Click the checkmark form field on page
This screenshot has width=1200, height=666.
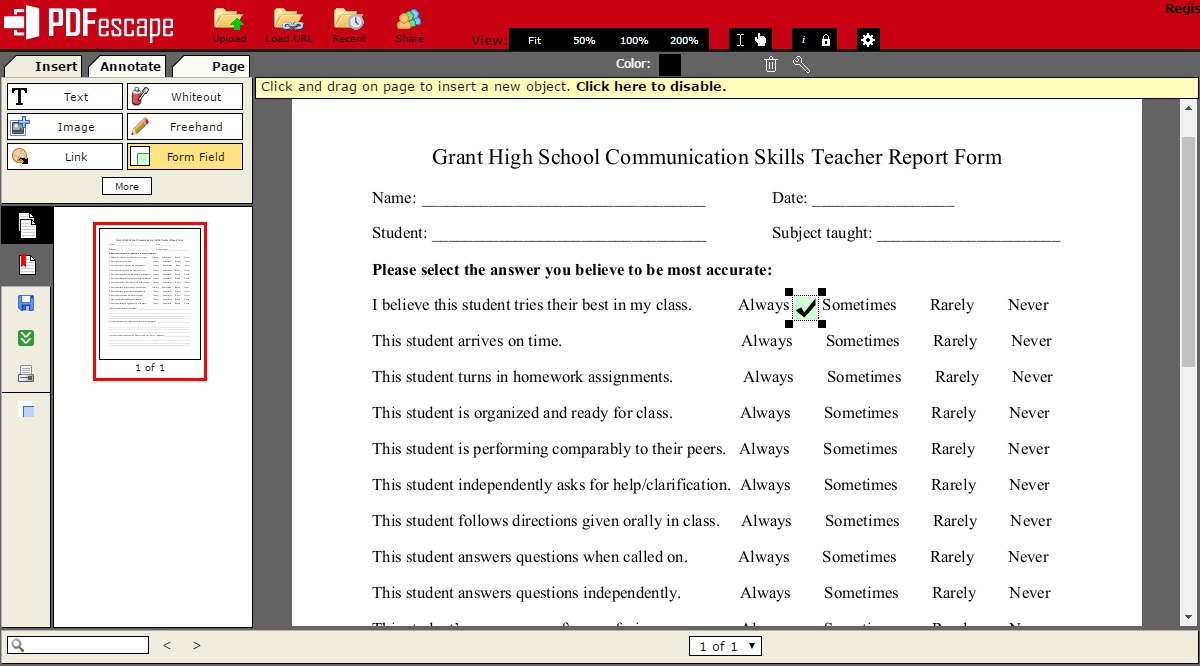[806, 308]
